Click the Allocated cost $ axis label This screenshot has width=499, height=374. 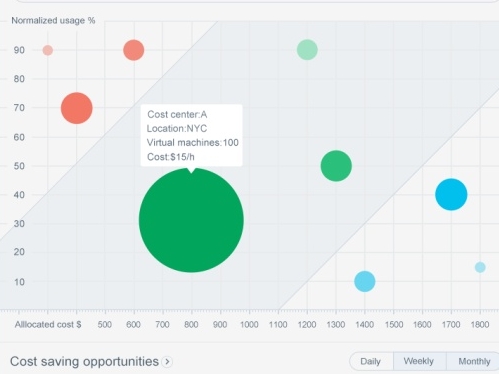point(48,324)
